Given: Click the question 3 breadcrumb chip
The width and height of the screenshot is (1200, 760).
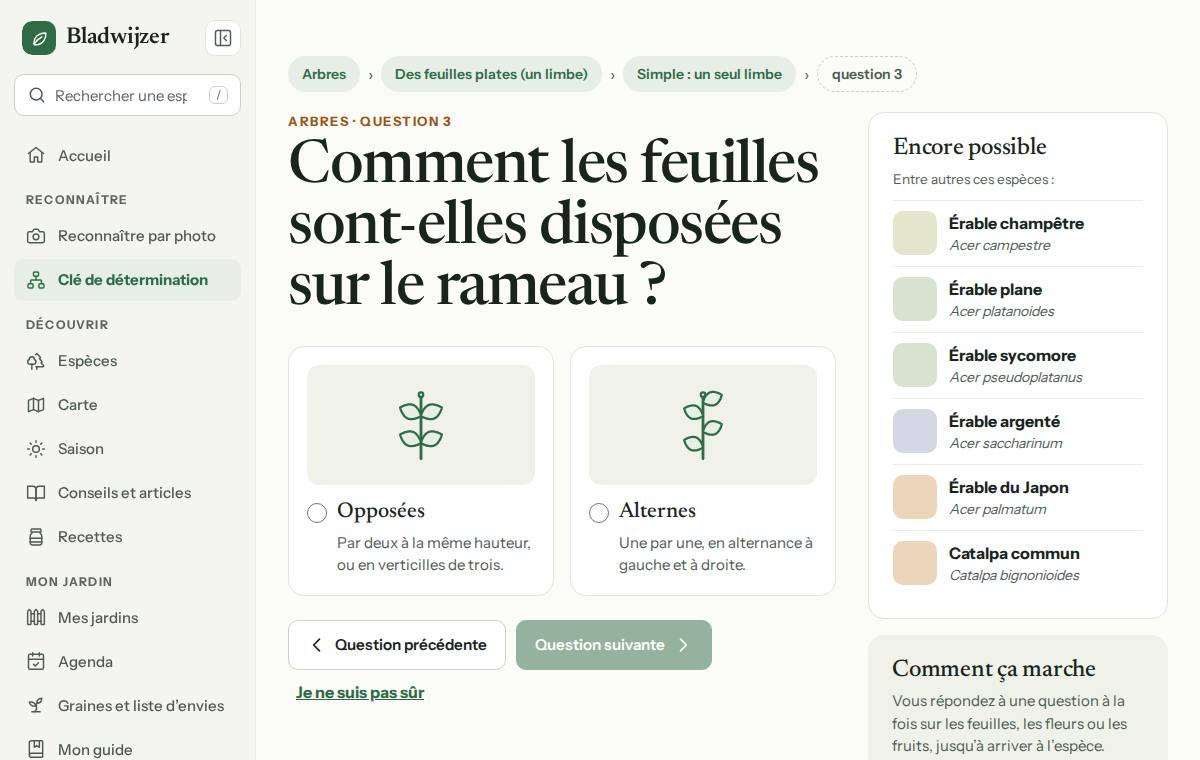Looking at the screenshot, I should [x=867, y=74].
